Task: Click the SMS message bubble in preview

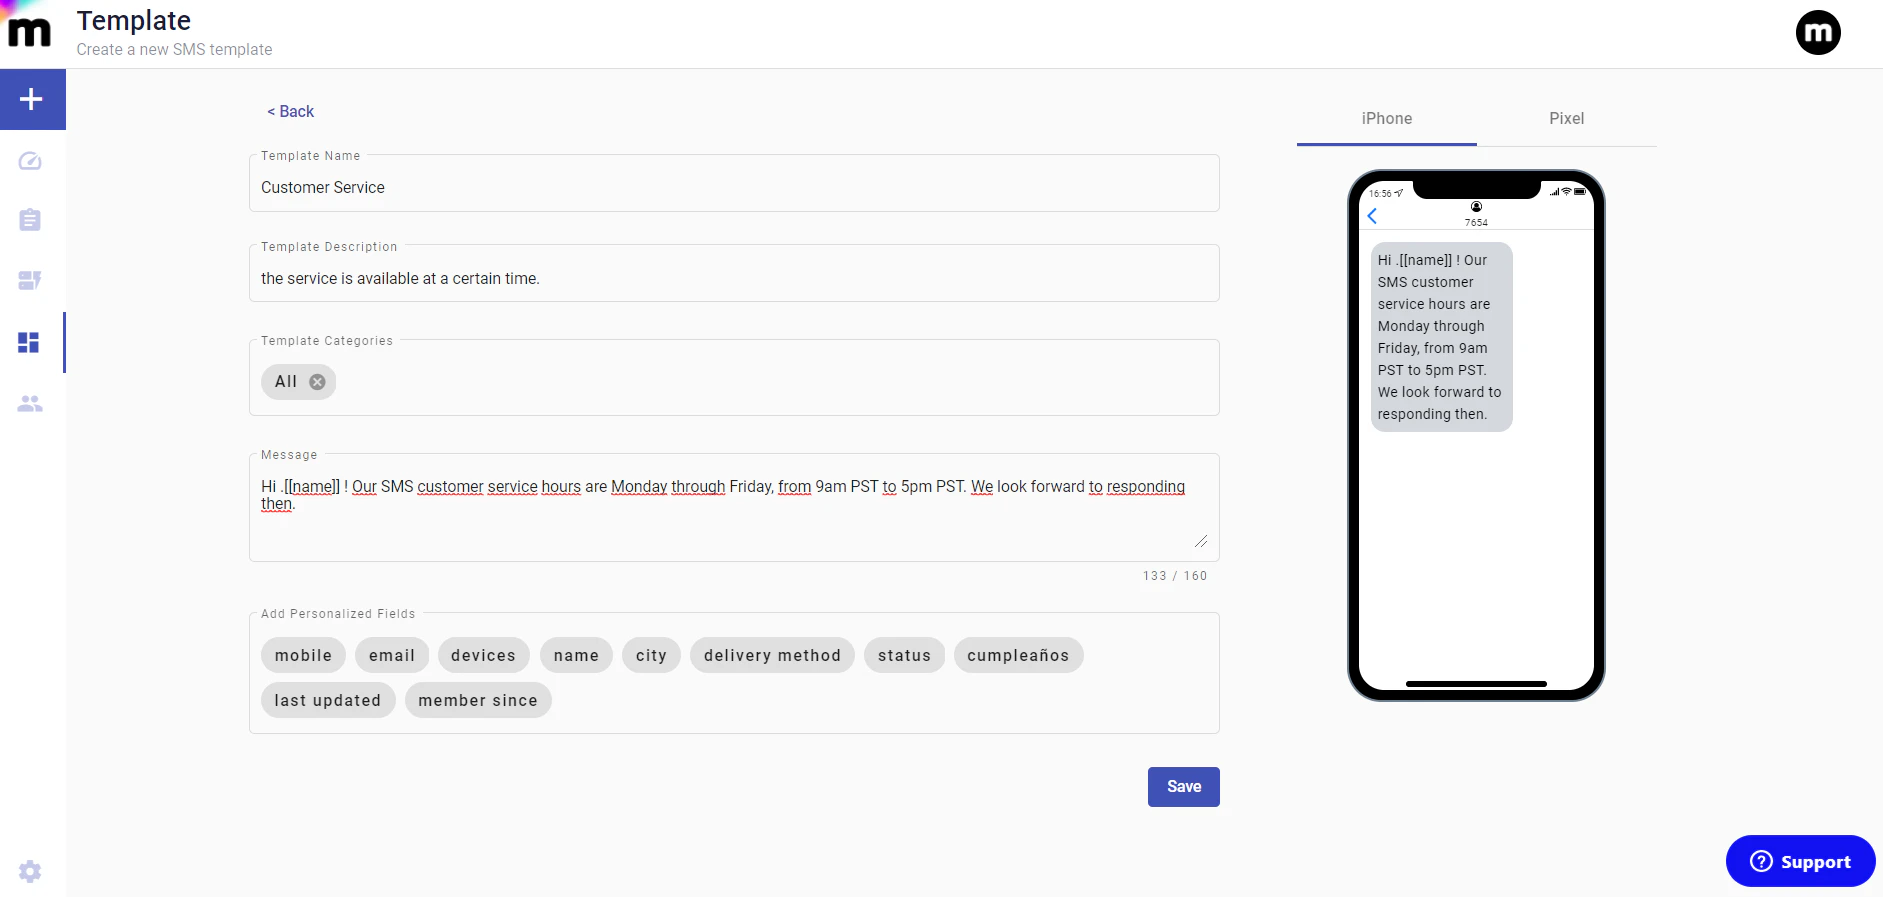Action: (x=1441, y=337)
